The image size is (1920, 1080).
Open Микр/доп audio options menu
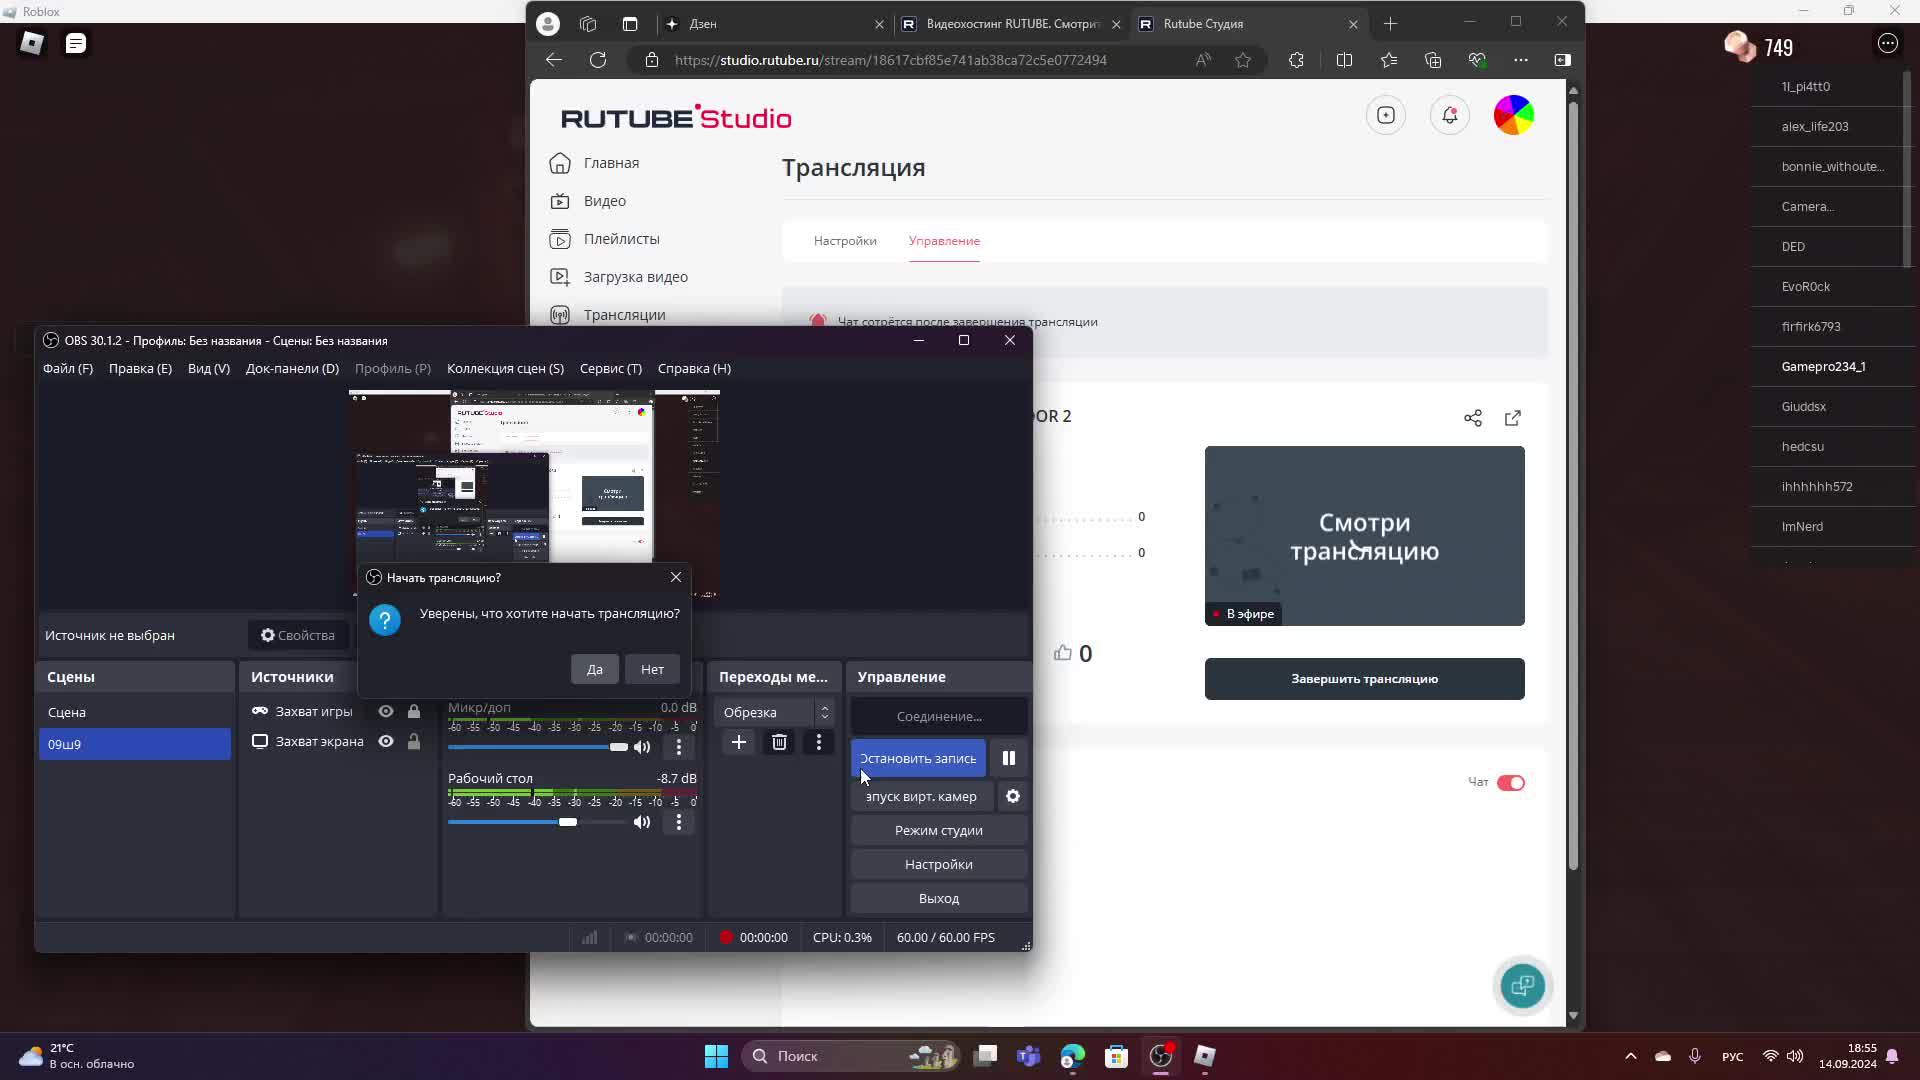(679, 747)
